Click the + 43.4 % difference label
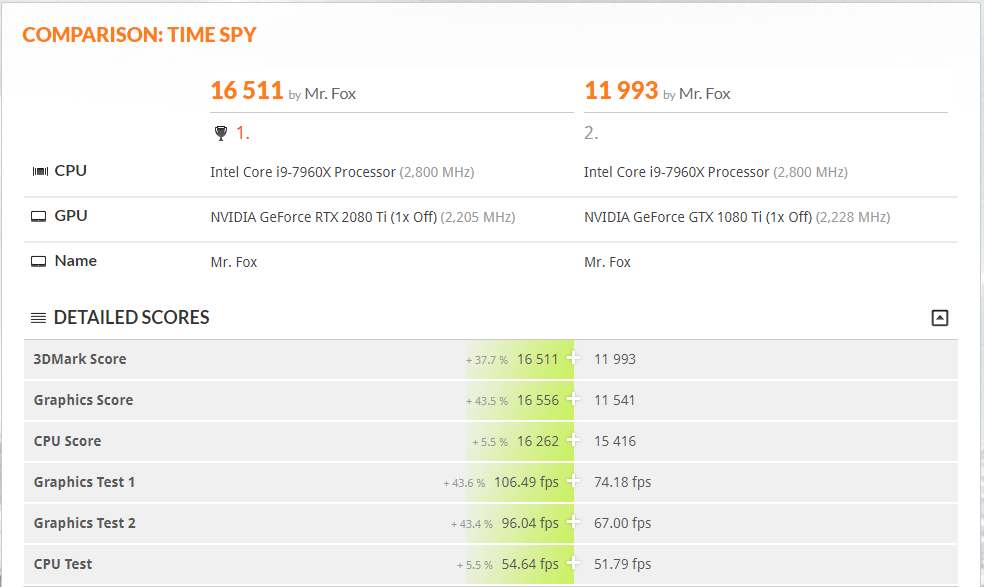Image resolution: width=984 pixels, height=587 pixels. pyautogui.click(x=471, y=524)
